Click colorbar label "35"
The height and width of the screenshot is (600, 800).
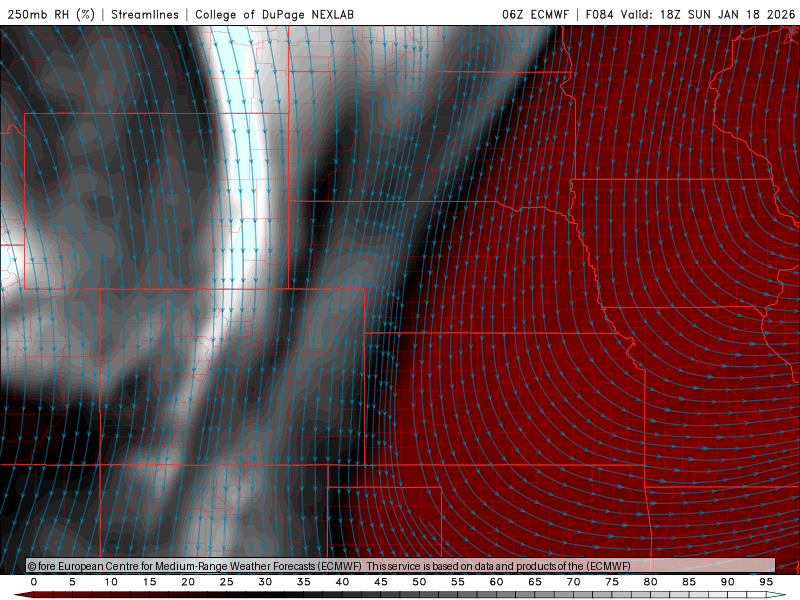(x=304, y=582)
